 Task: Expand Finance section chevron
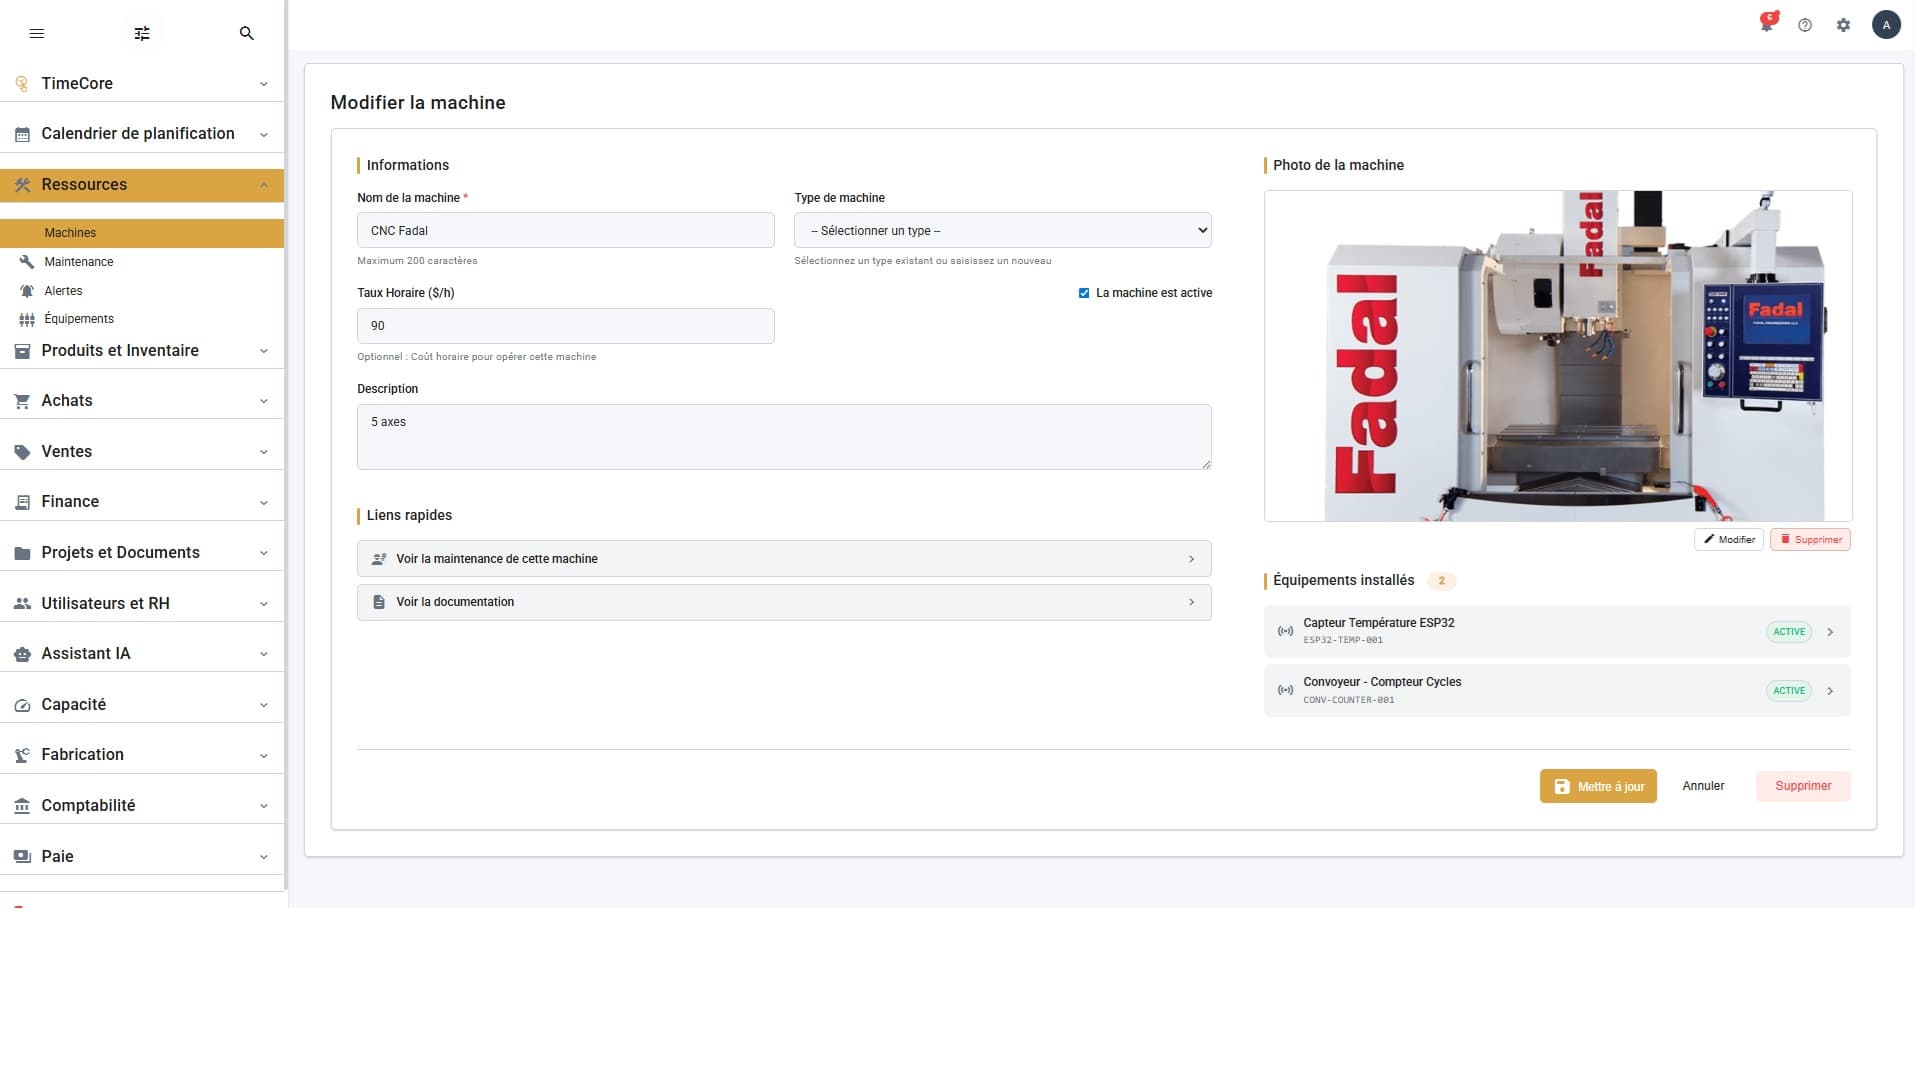[264, 502]
